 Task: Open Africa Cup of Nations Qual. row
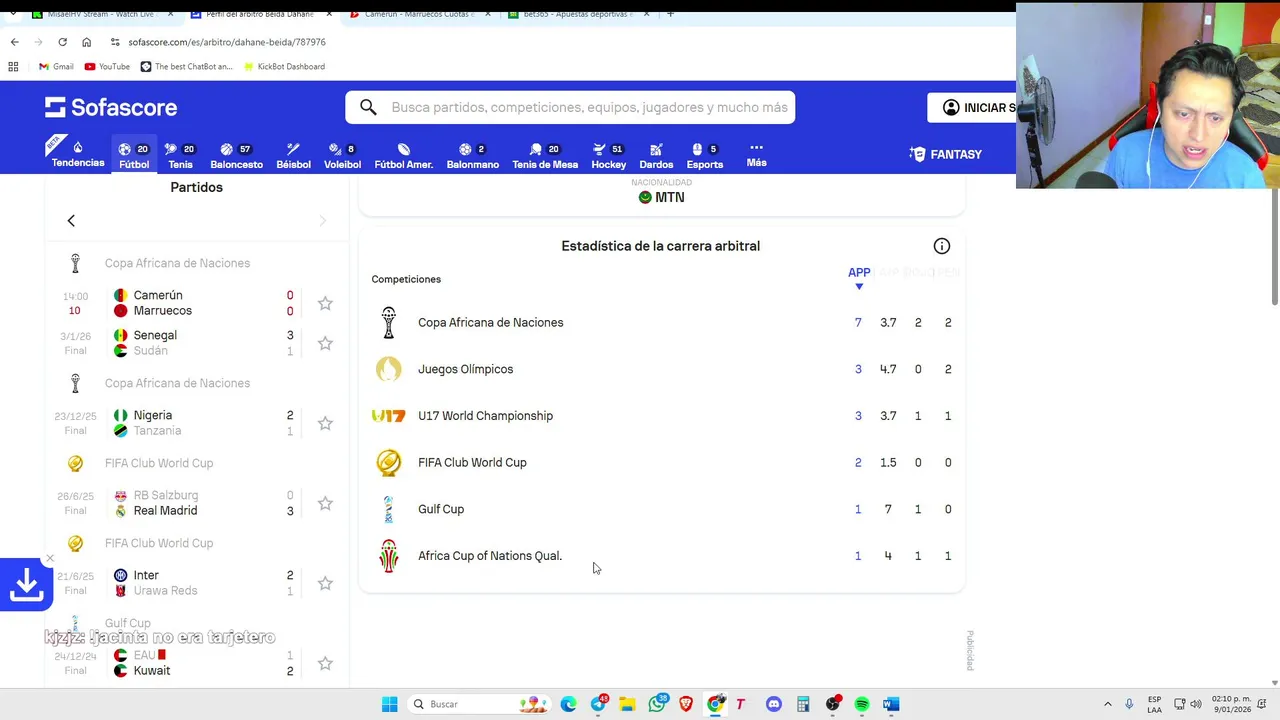(x=661, y=556)
